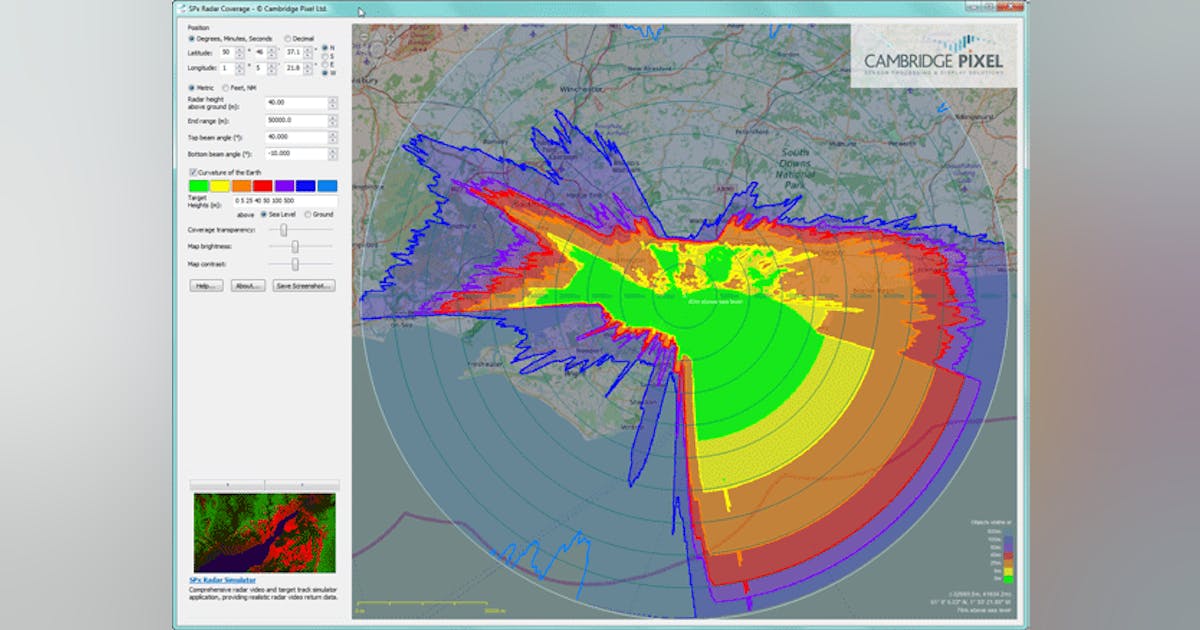
Task: Open the Help dialog
Action: (206, 285)
